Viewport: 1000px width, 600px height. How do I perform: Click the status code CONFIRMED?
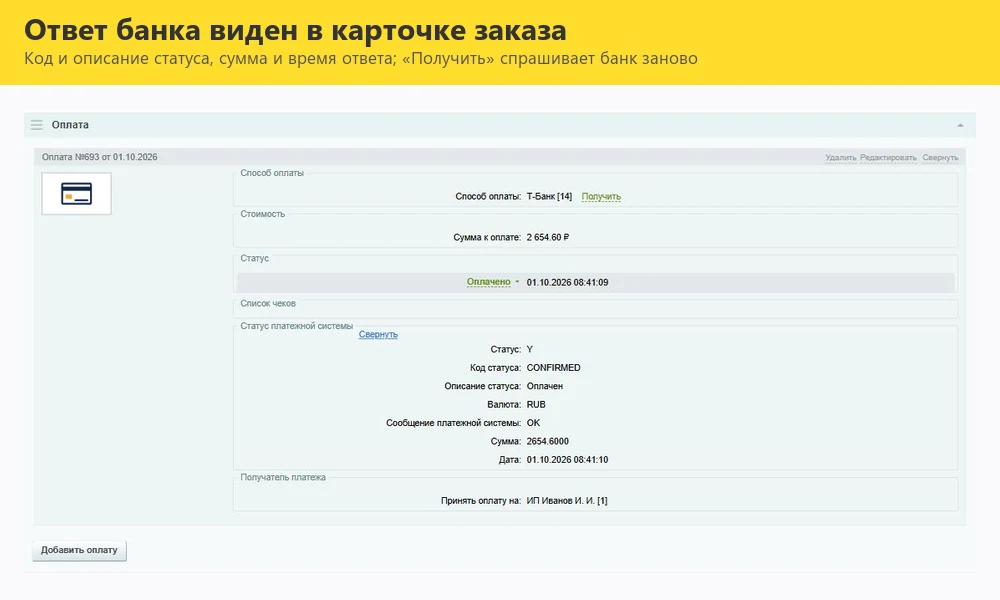point(554,368)
